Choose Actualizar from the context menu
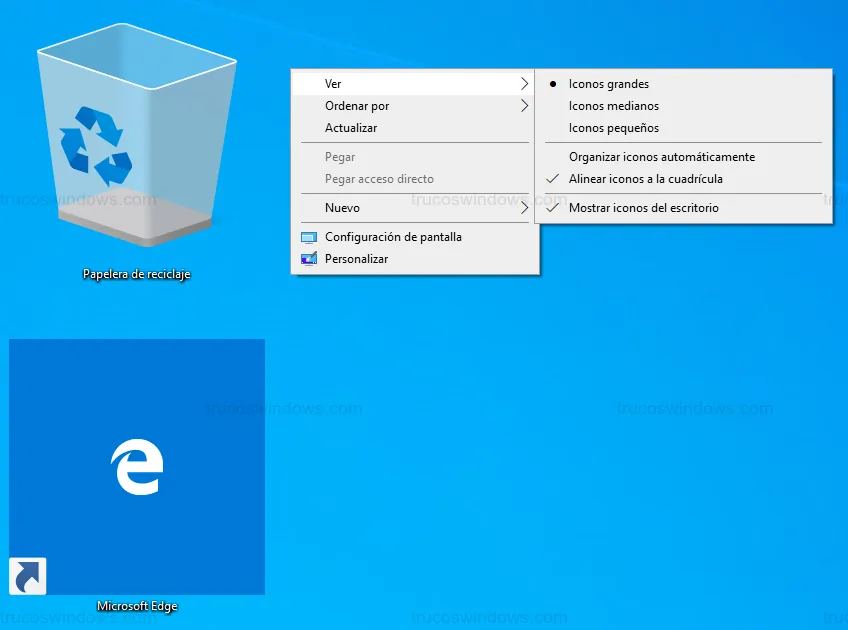 point(351,128)
